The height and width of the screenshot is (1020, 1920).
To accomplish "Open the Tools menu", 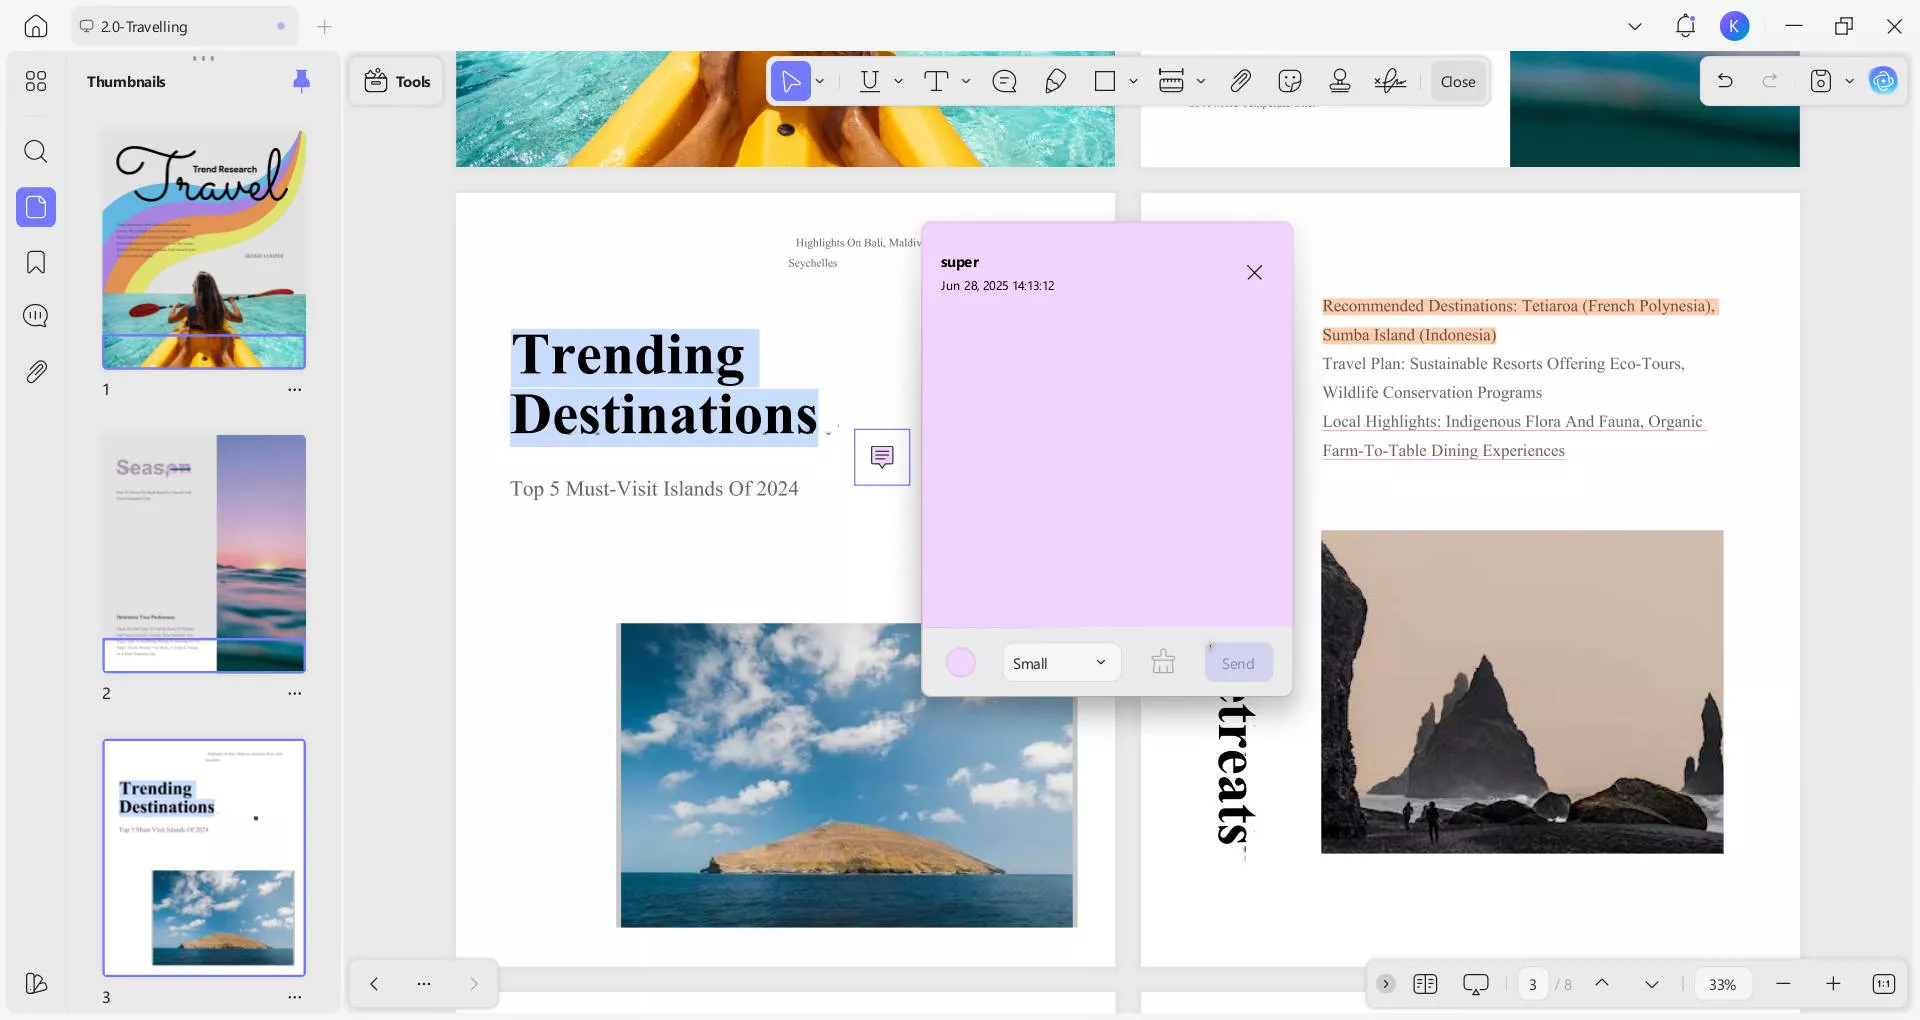I will [x=397, y=81].
